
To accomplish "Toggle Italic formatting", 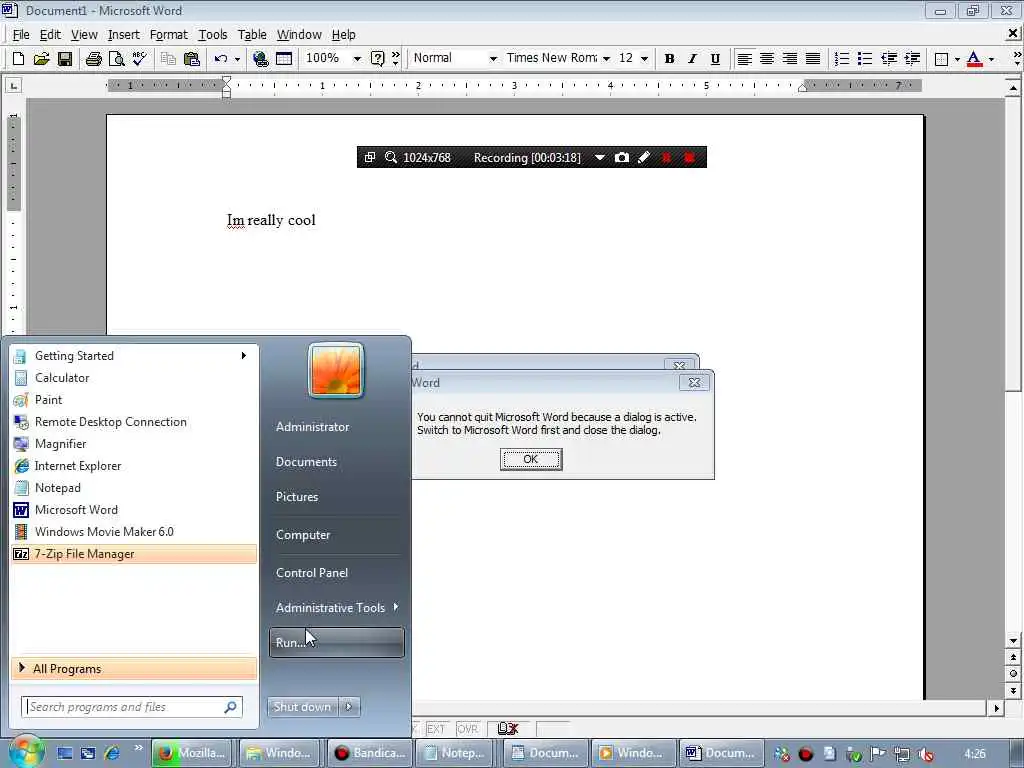I will (x=692, y=59).
